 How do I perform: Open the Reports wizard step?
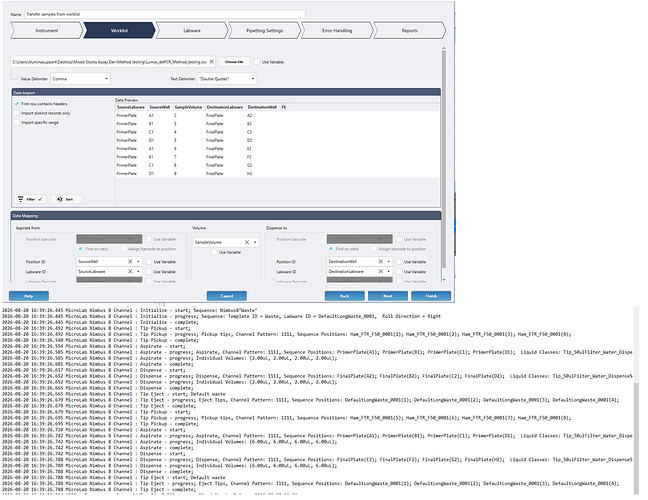(x=410, y=31)
